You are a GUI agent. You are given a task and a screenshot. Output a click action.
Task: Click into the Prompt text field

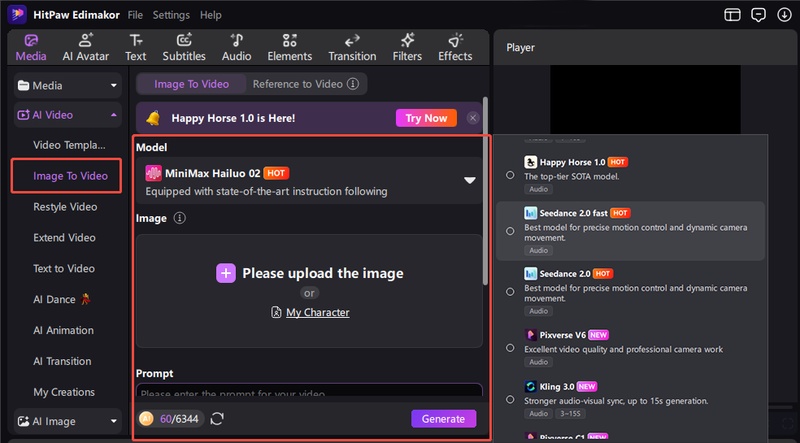coord(309,392)
